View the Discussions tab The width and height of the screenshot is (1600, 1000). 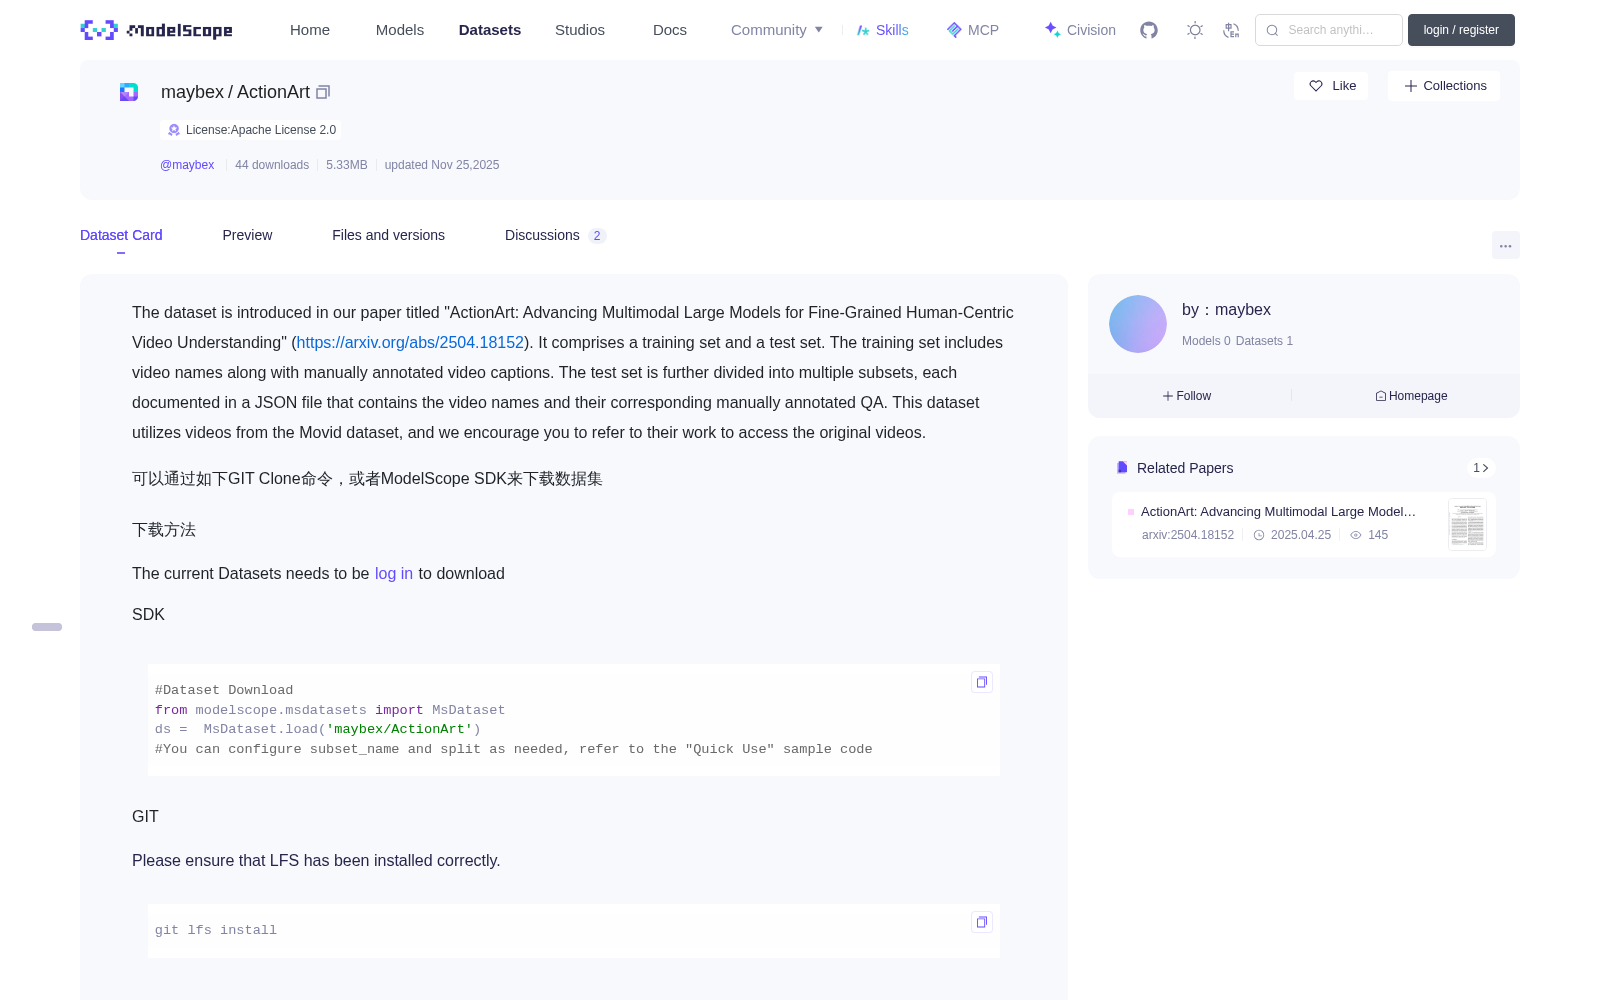coord(555,235)
